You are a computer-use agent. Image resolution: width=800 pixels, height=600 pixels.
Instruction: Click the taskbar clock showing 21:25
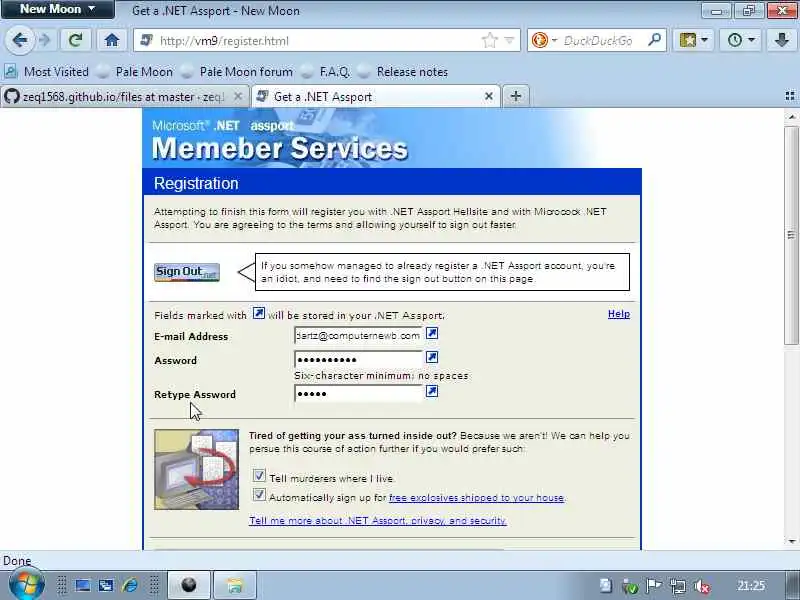[x=751, y=585]
